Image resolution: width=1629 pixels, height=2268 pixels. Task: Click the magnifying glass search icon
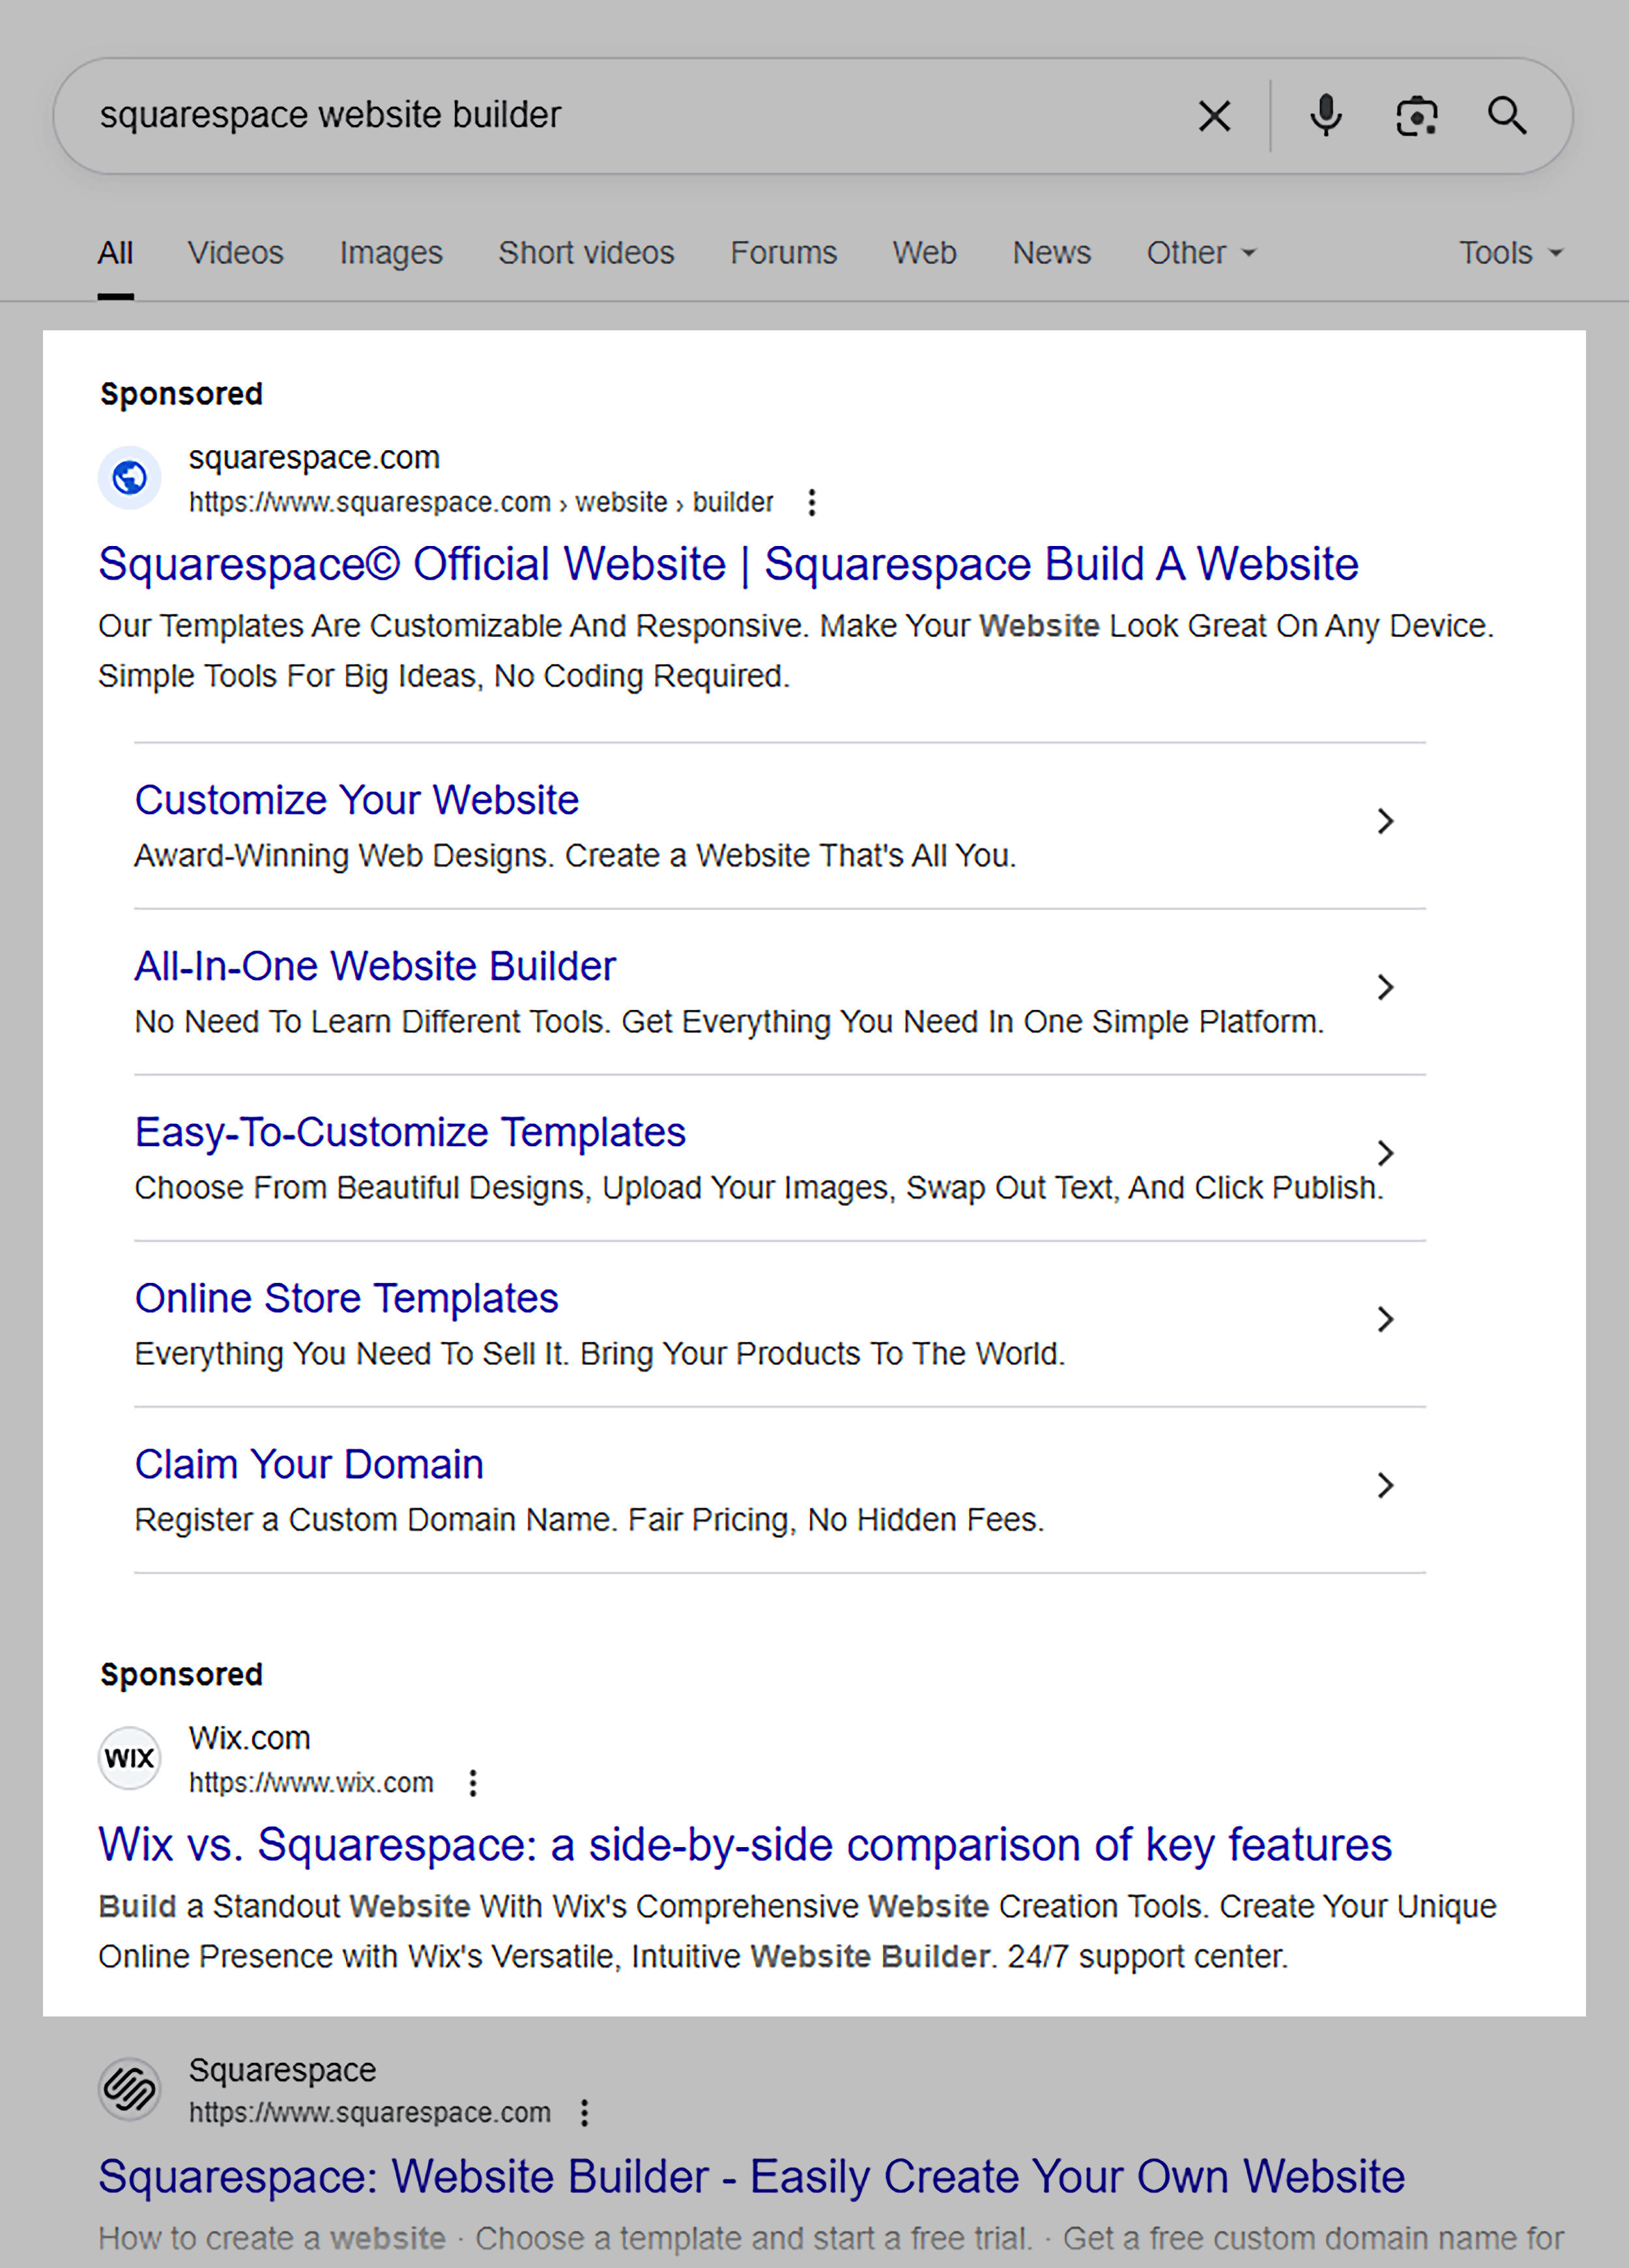coord(1507,116)
